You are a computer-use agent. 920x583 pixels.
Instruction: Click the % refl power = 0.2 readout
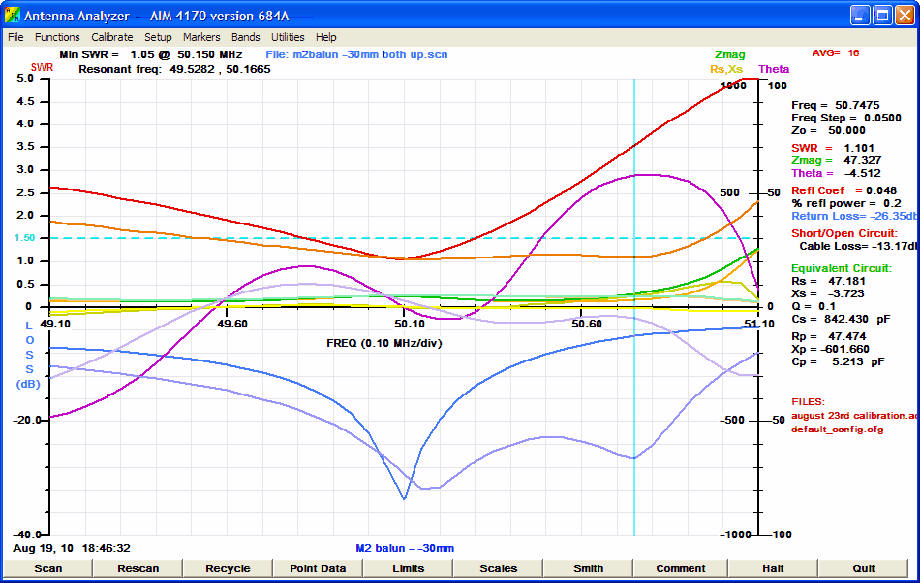click(846, 203)
